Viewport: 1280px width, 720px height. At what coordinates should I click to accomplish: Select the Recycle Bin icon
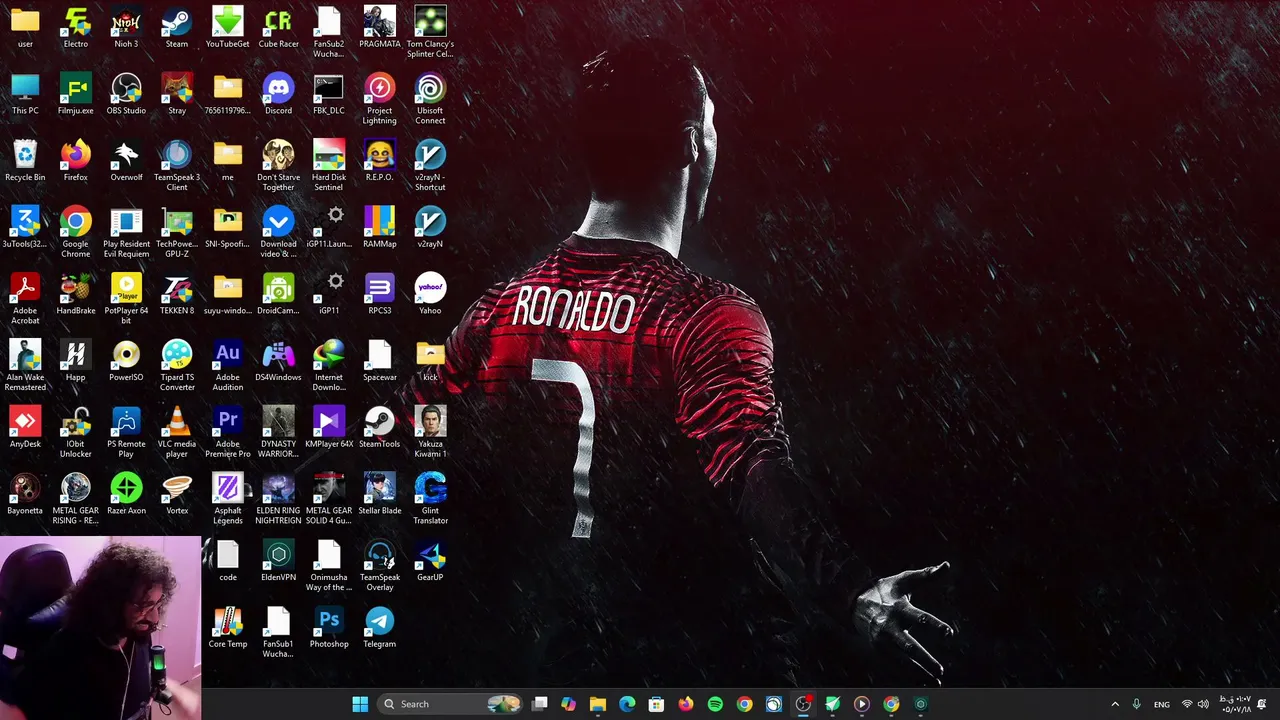tap(25, 161)
